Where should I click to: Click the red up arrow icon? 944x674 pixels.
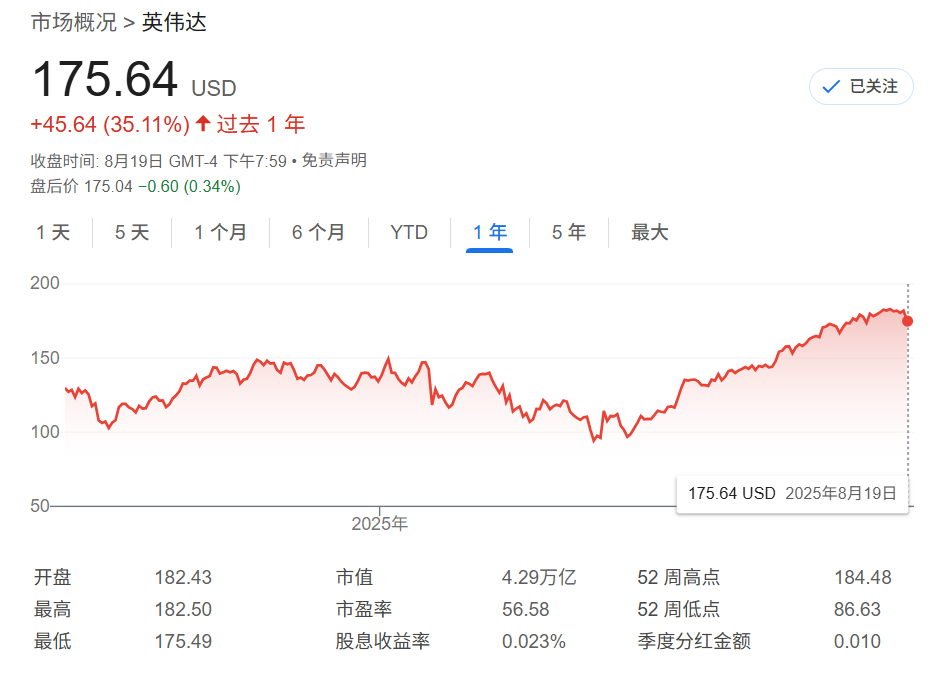203,124
